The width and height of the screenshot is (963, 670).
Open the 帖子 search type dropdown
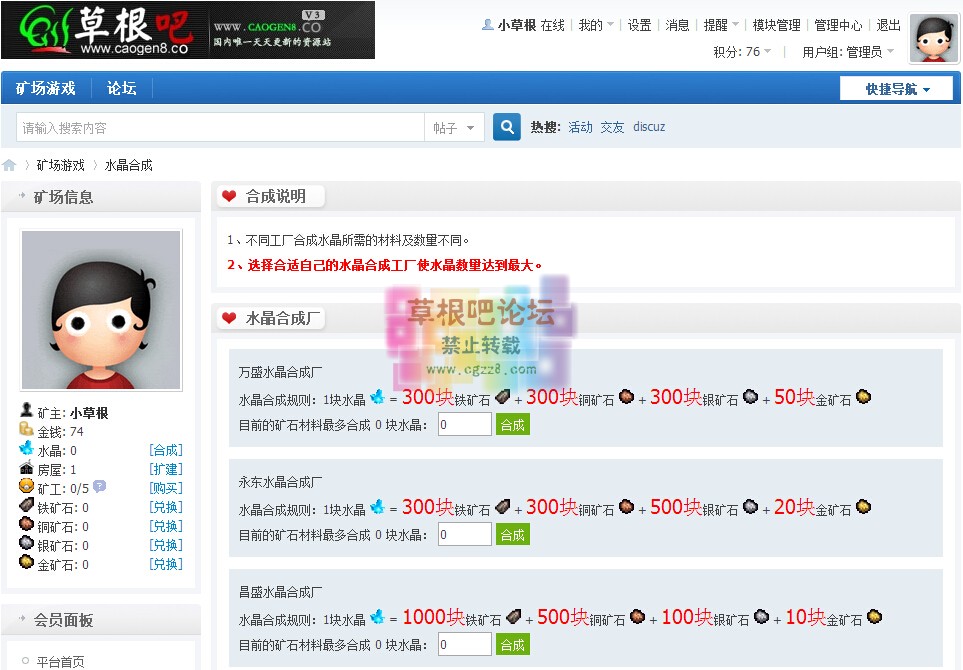pos(455,129)
